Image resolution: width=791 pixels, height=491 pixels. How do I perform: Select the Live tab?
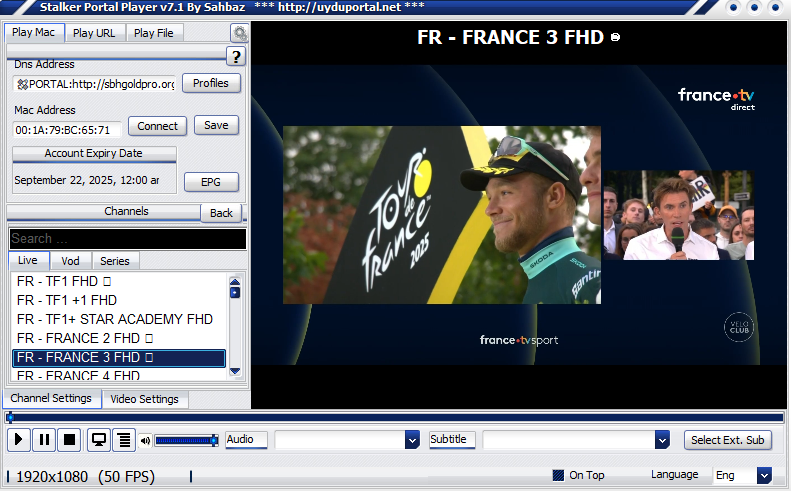(x=28, y=260)
